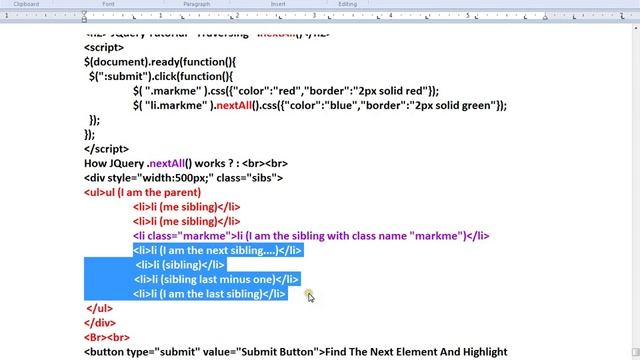Click the "</script>" closing tag line
Image resolution: width=640 pixels, height=360 pixels.
[106, 149]
